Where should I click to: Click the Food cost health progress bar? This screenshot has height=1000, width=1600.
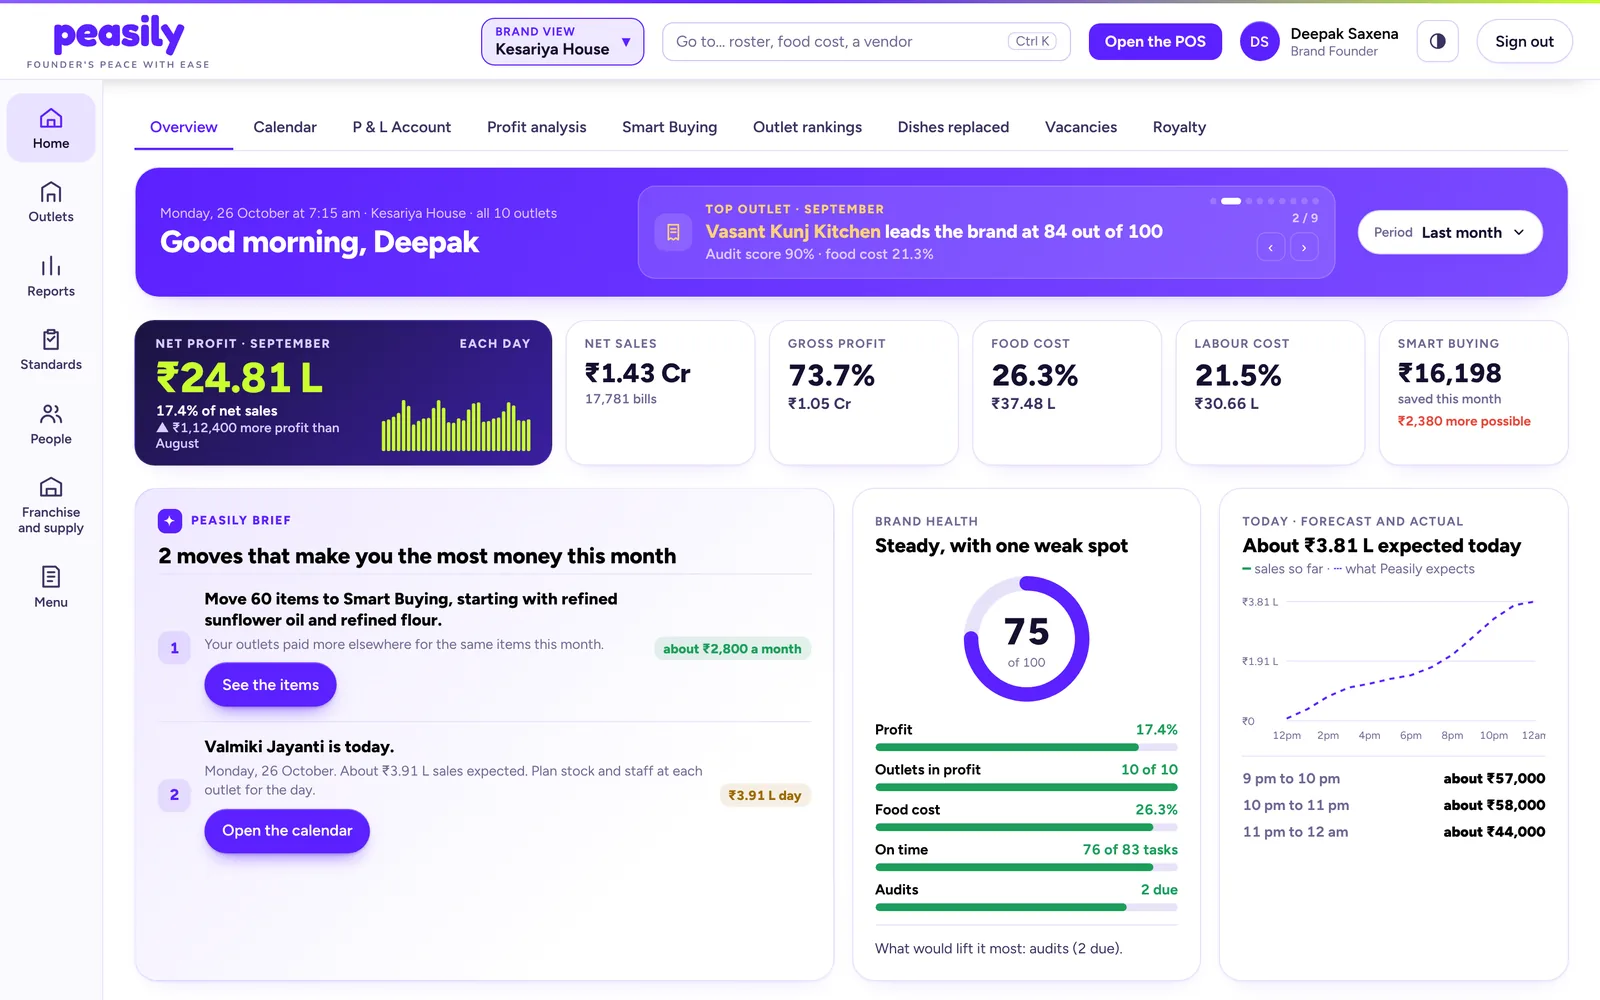(1026, 827)
